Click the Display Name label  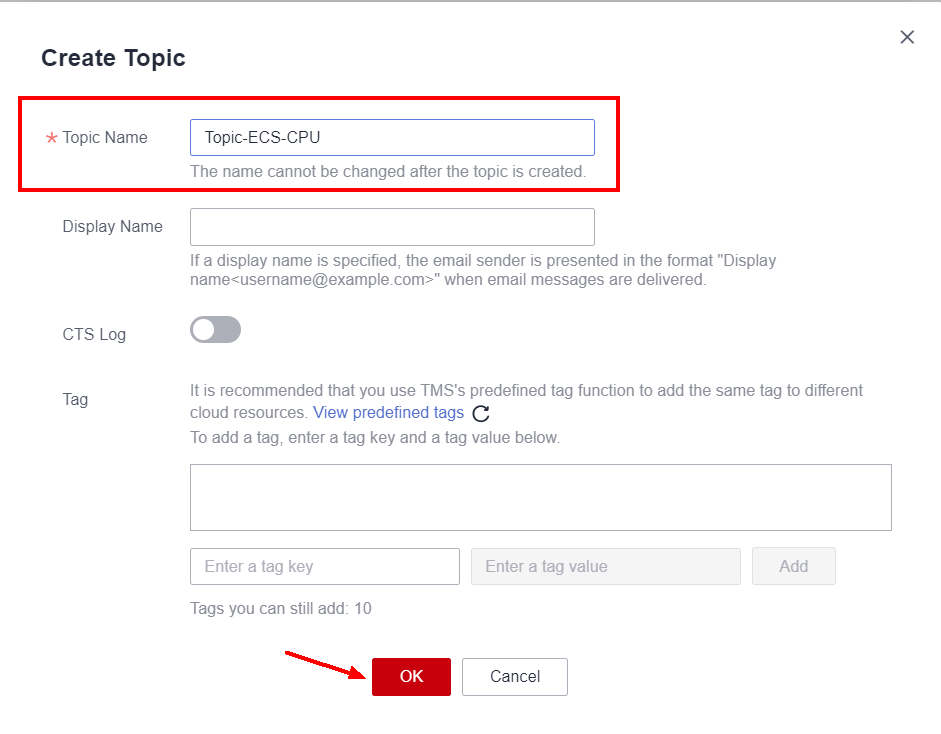112,227
